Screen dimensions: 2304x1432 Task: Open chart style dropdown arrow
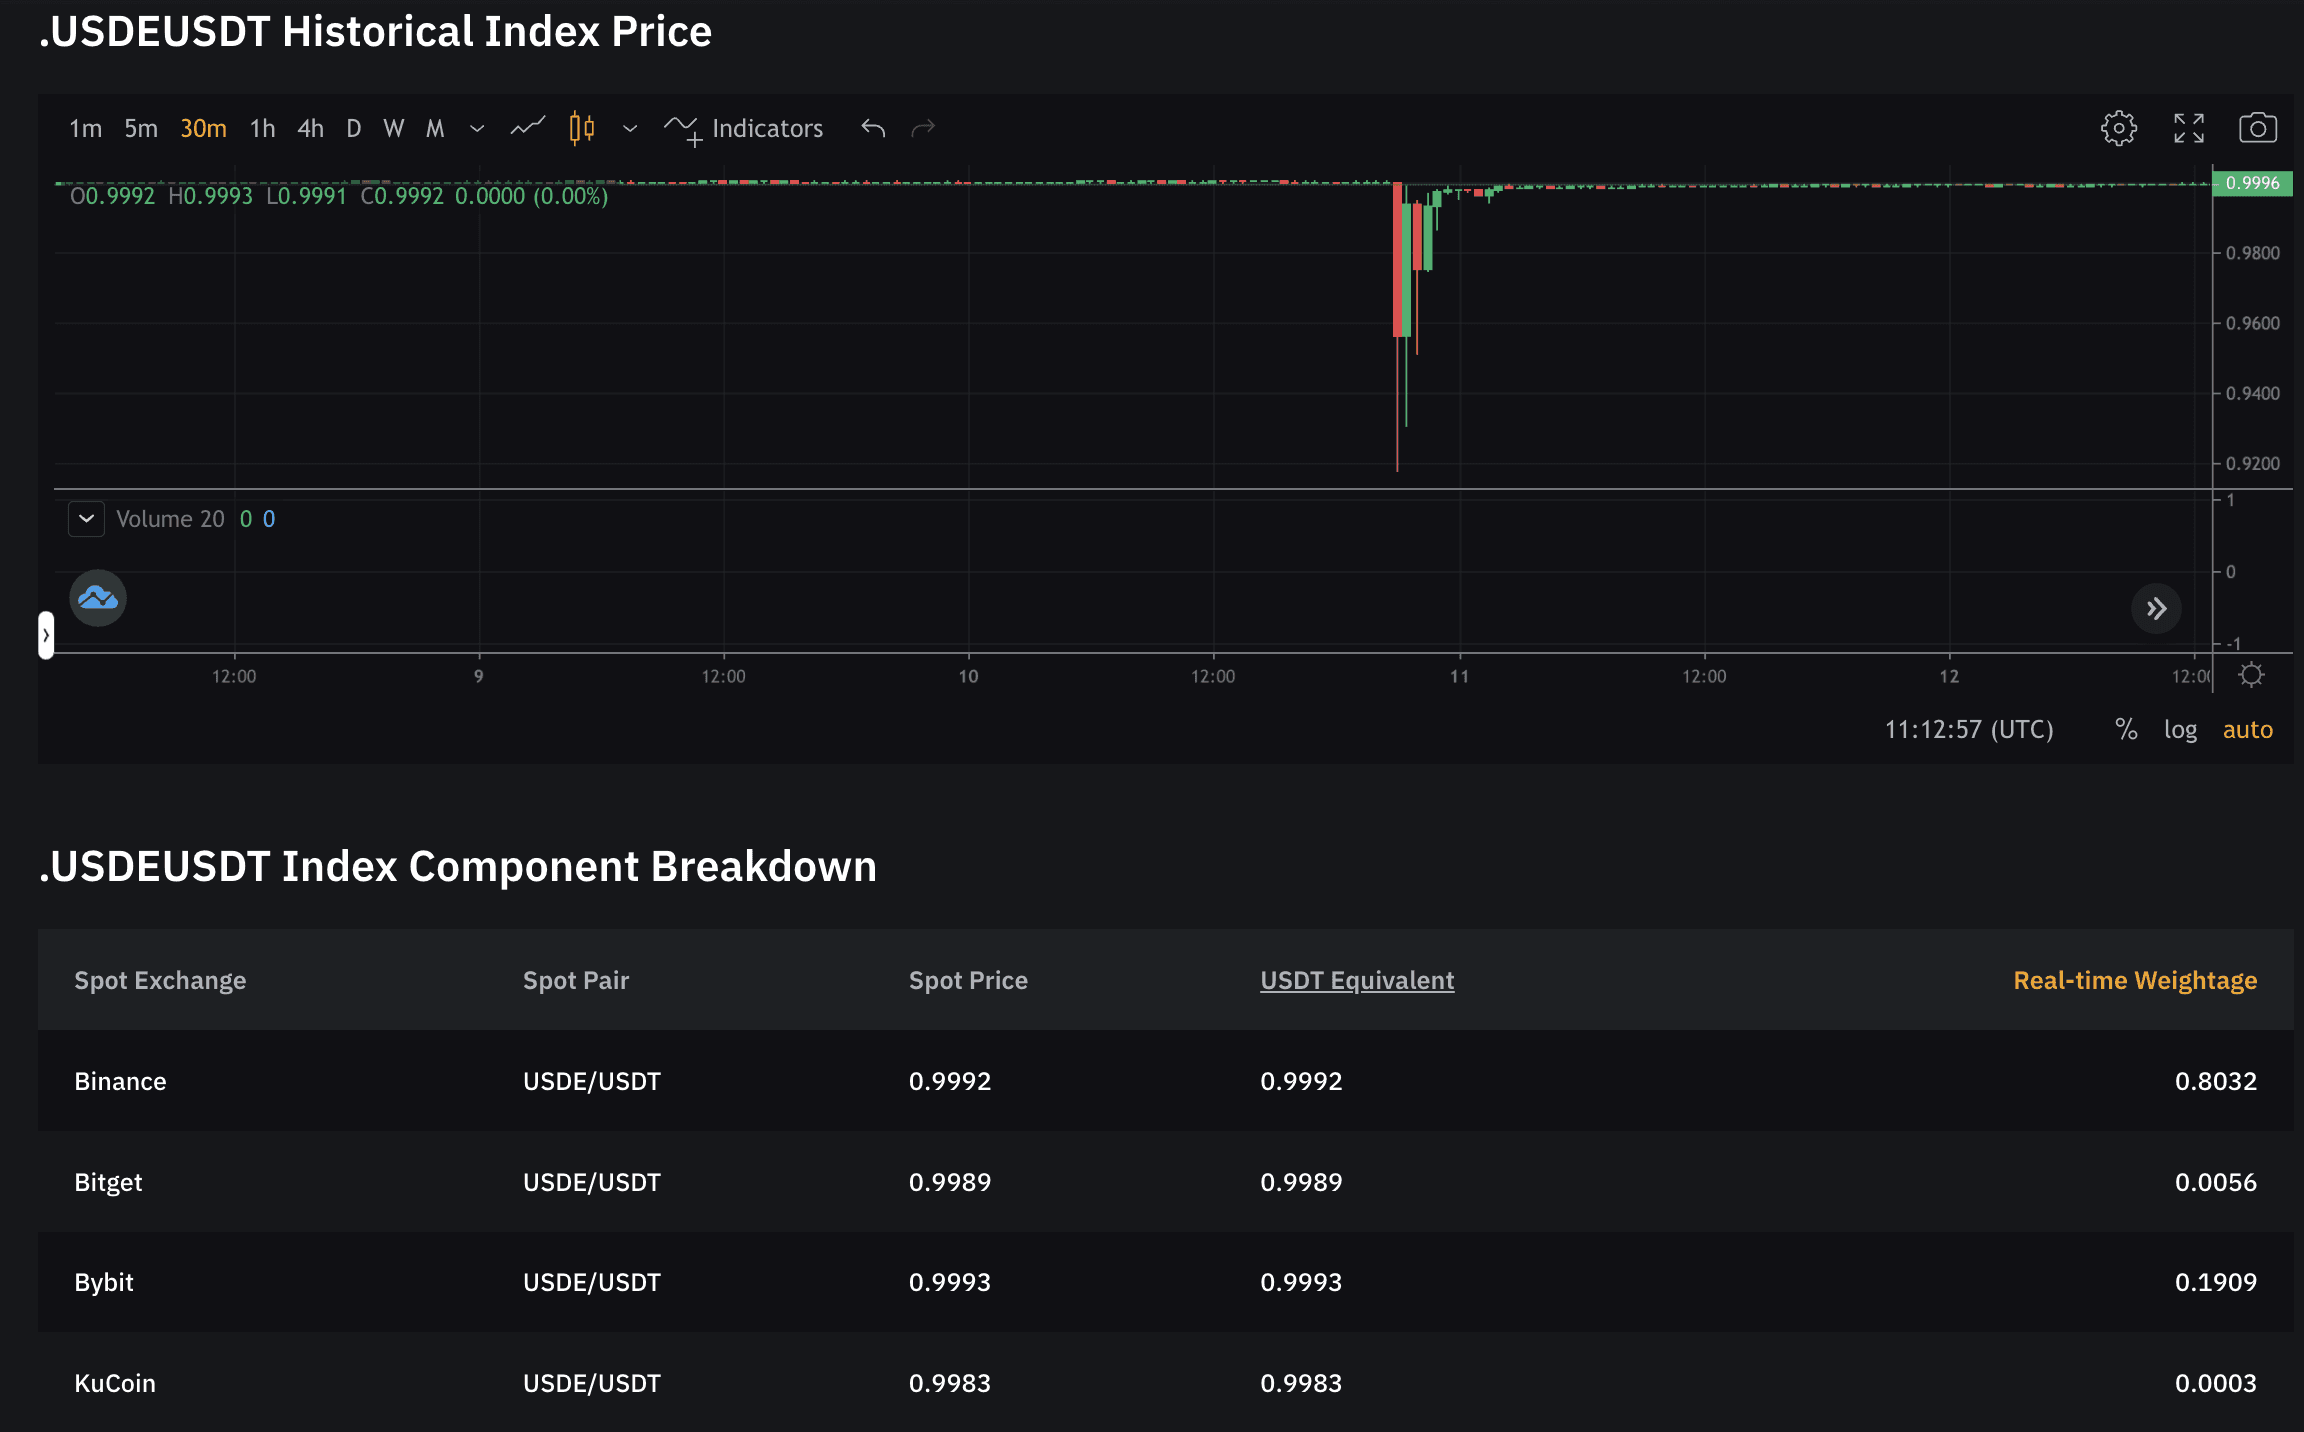point(630,128)
